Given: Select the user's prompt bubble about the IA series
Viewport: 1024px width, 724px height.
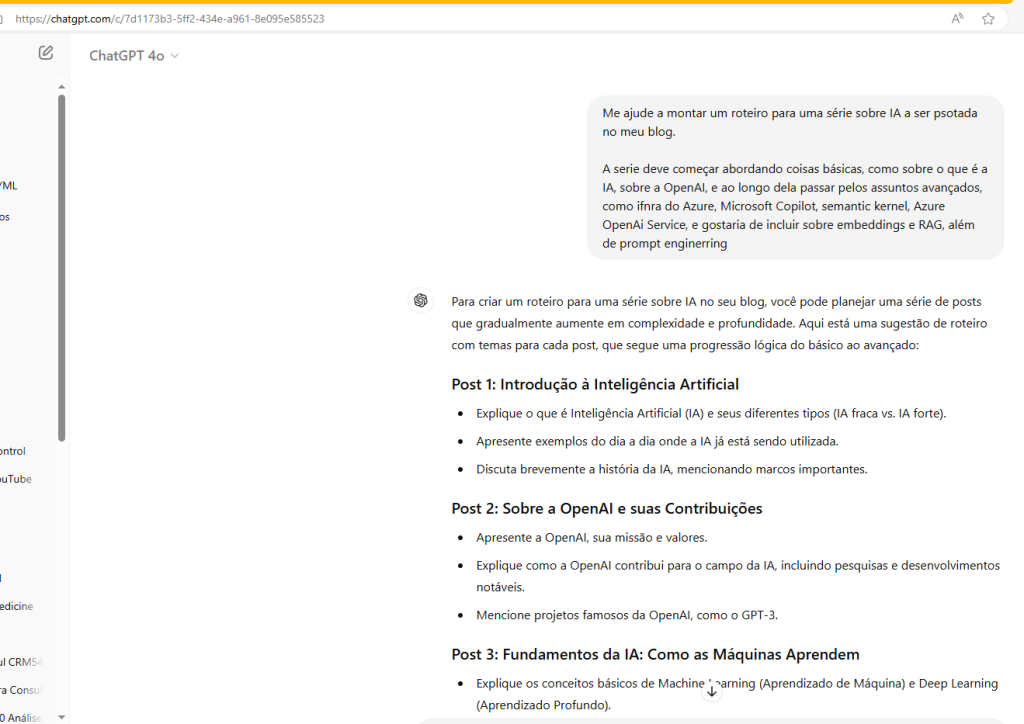Looking at the screenshot, I should pos(795,175).
